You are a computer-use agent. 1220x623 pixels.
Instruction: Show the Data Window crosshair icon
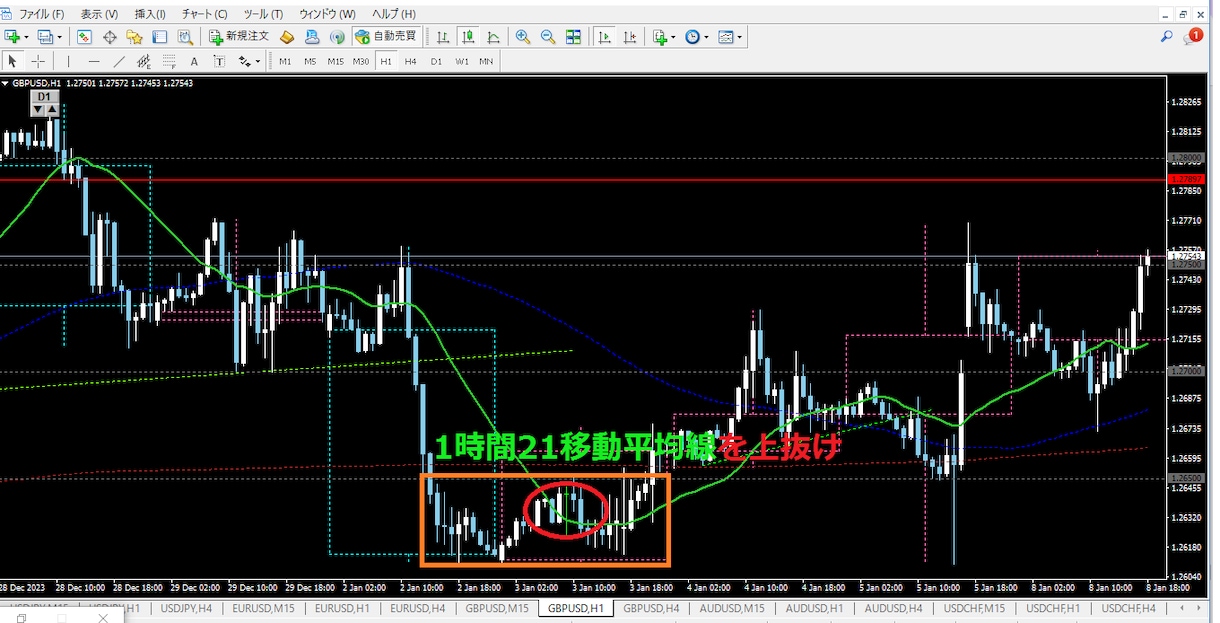tap(110, 37)
